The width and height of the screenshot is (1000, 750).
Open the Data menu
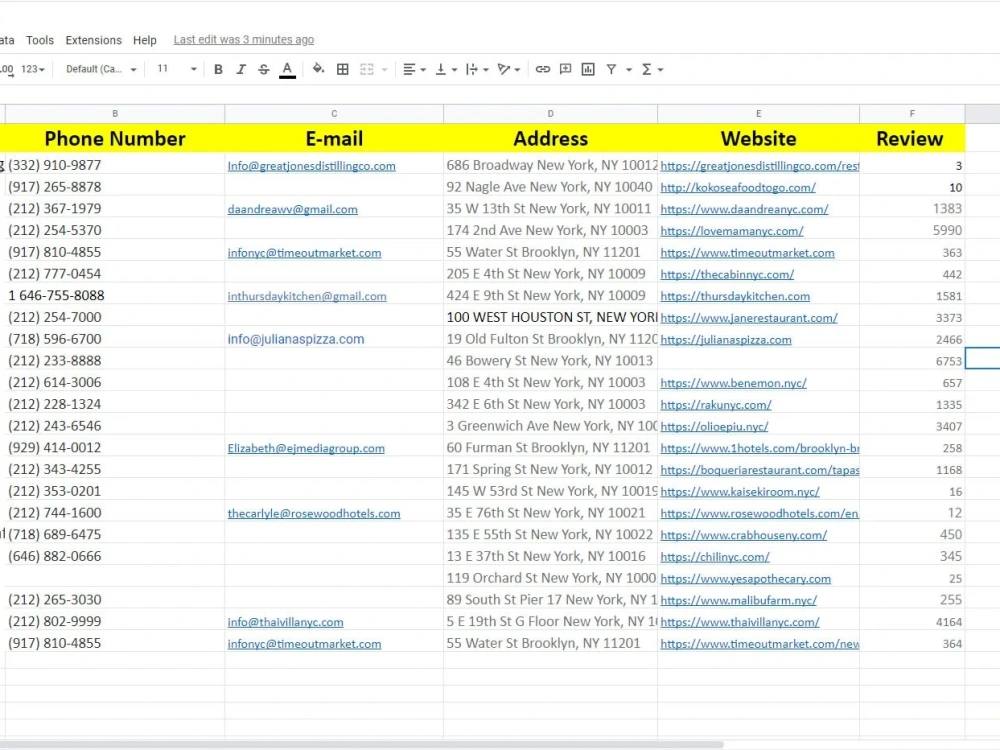7,40
